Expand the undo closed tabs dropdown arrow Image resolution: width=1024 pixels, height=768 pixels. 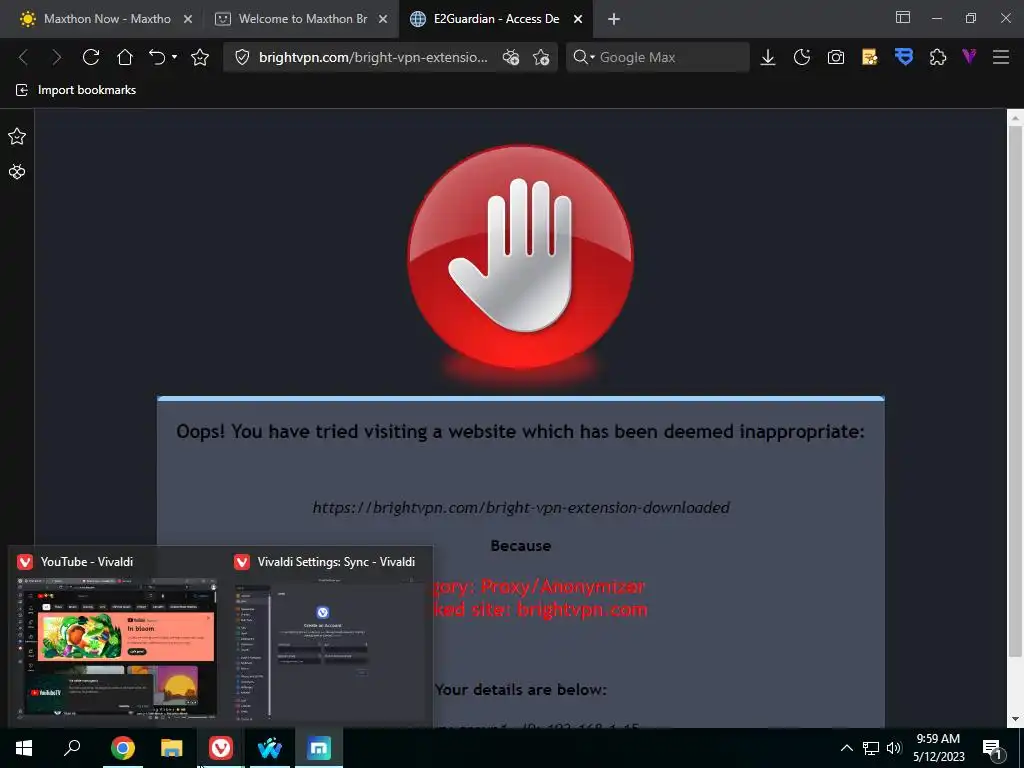pyautogui.click(x=174, y=57)
